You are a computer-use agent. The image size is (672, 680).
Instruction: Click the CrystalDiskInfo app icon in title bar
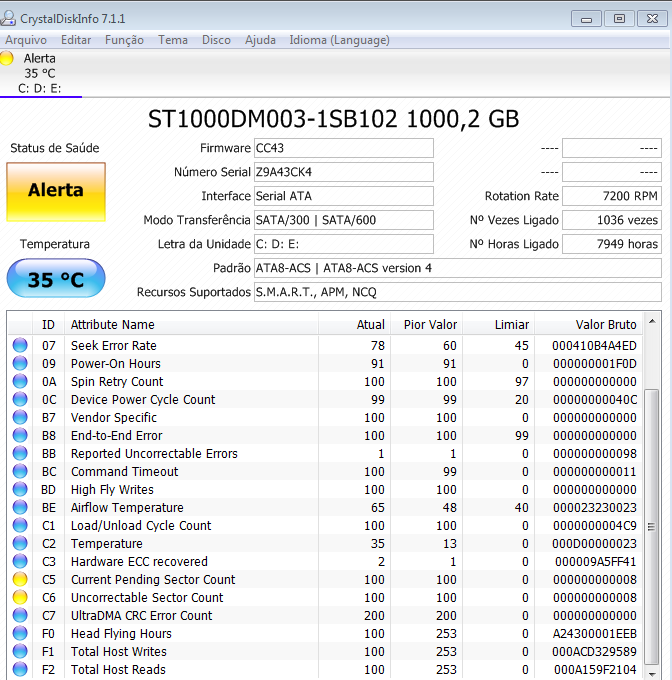(10, 19)
